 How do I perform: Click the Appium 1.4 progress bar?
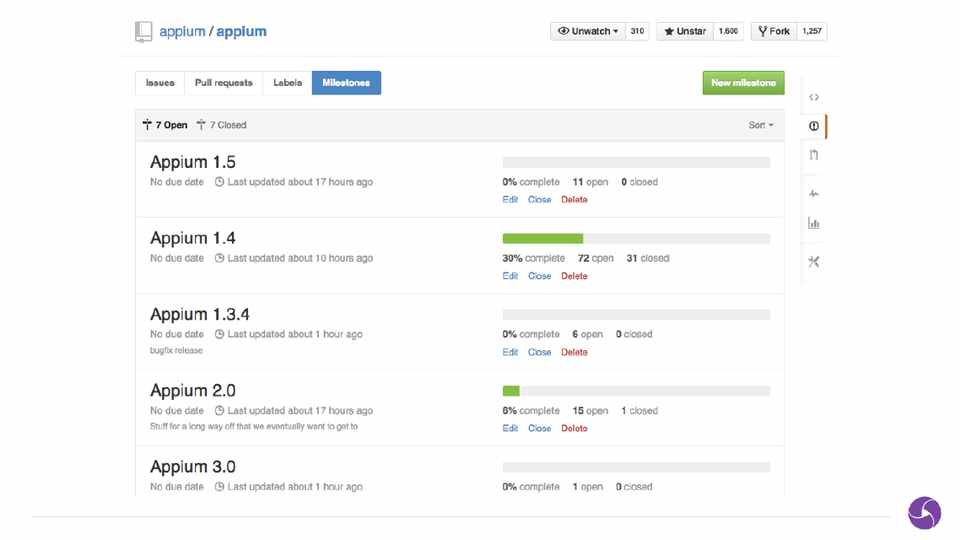click(x=636, y=239)
